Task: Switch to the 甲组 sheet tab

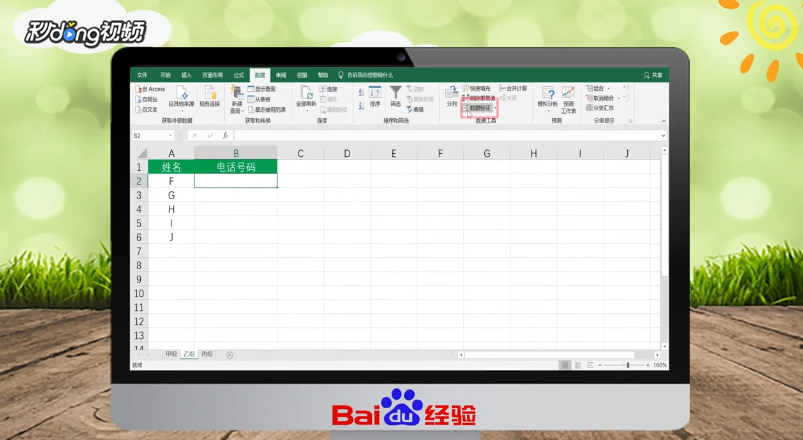Action: [x=171, y=354]
